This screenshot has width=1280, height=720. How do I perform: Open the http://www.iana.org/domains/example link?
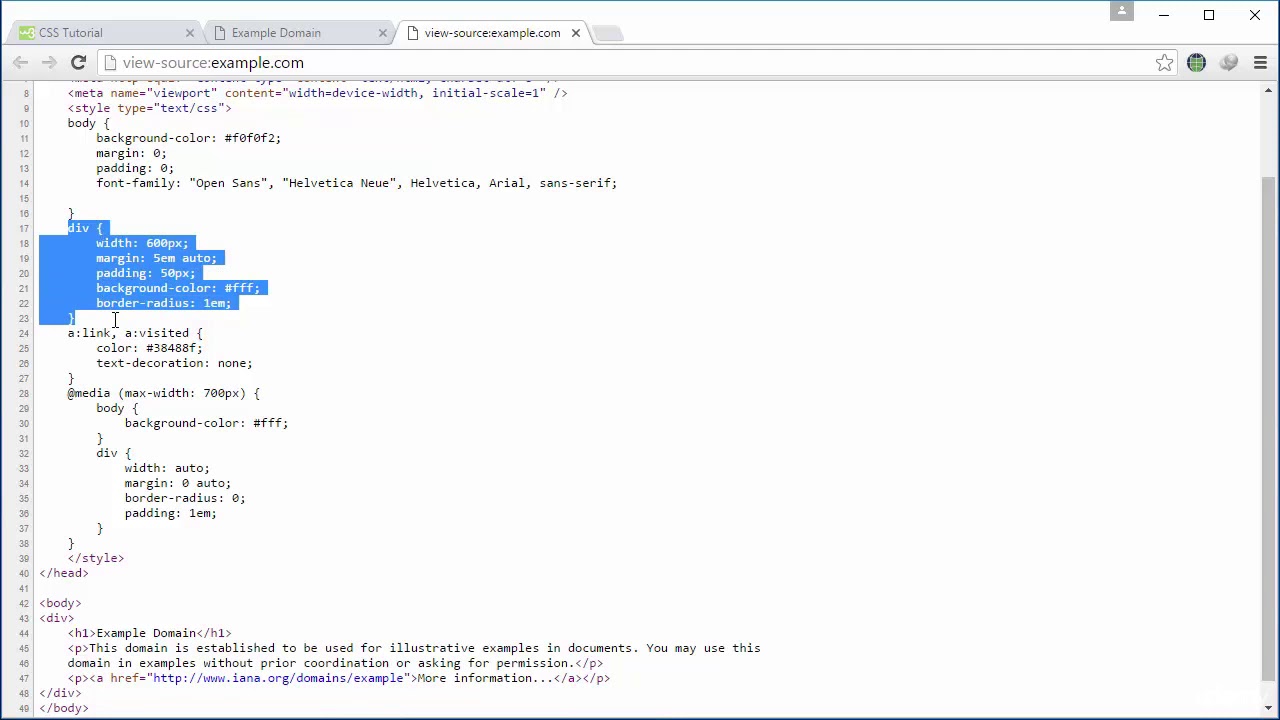pos(277,678)
